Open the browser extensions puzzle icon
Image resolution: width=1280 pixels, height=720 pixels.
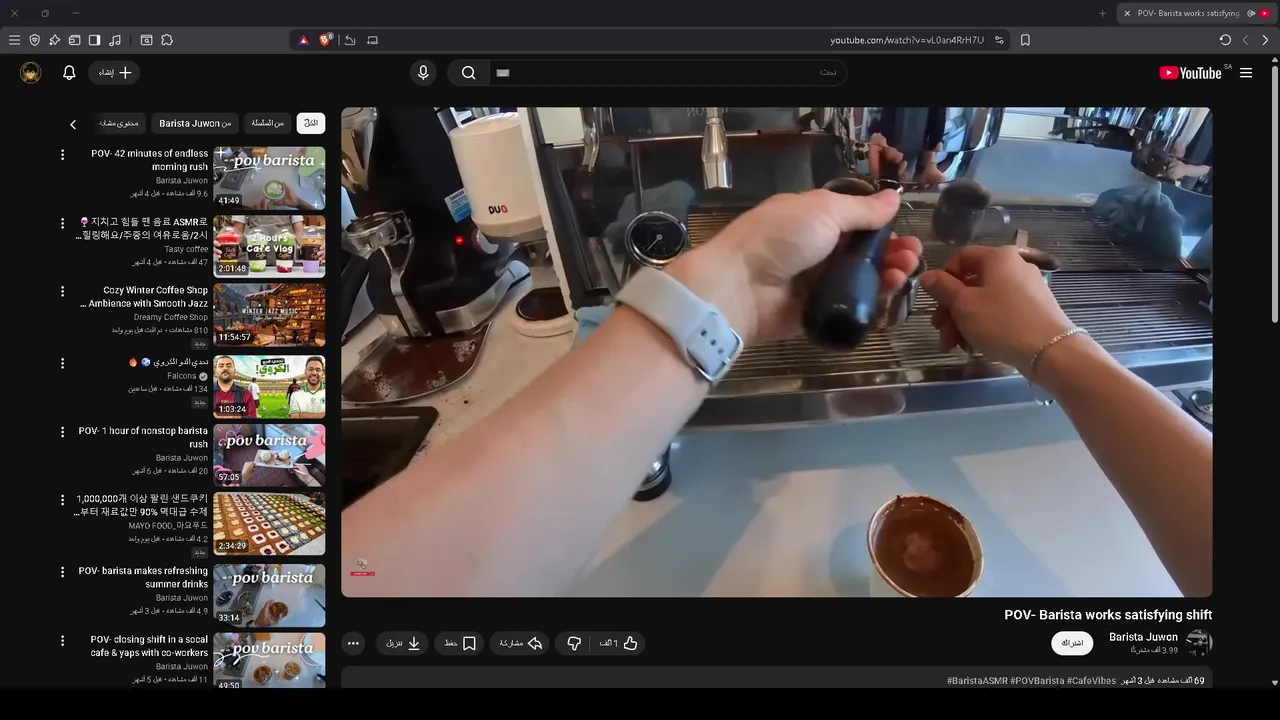[x=167, y=40]
